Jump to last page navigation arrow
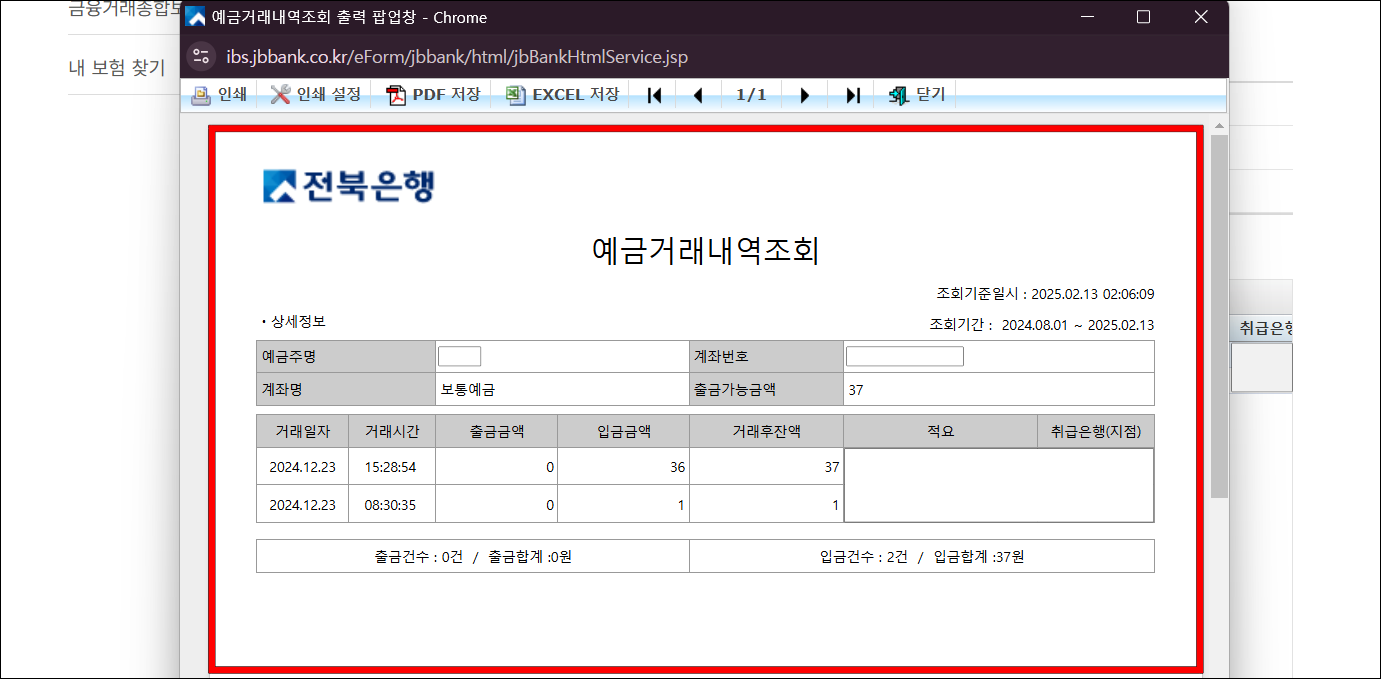Screen dimensions: 1381x679 (852, 94)
